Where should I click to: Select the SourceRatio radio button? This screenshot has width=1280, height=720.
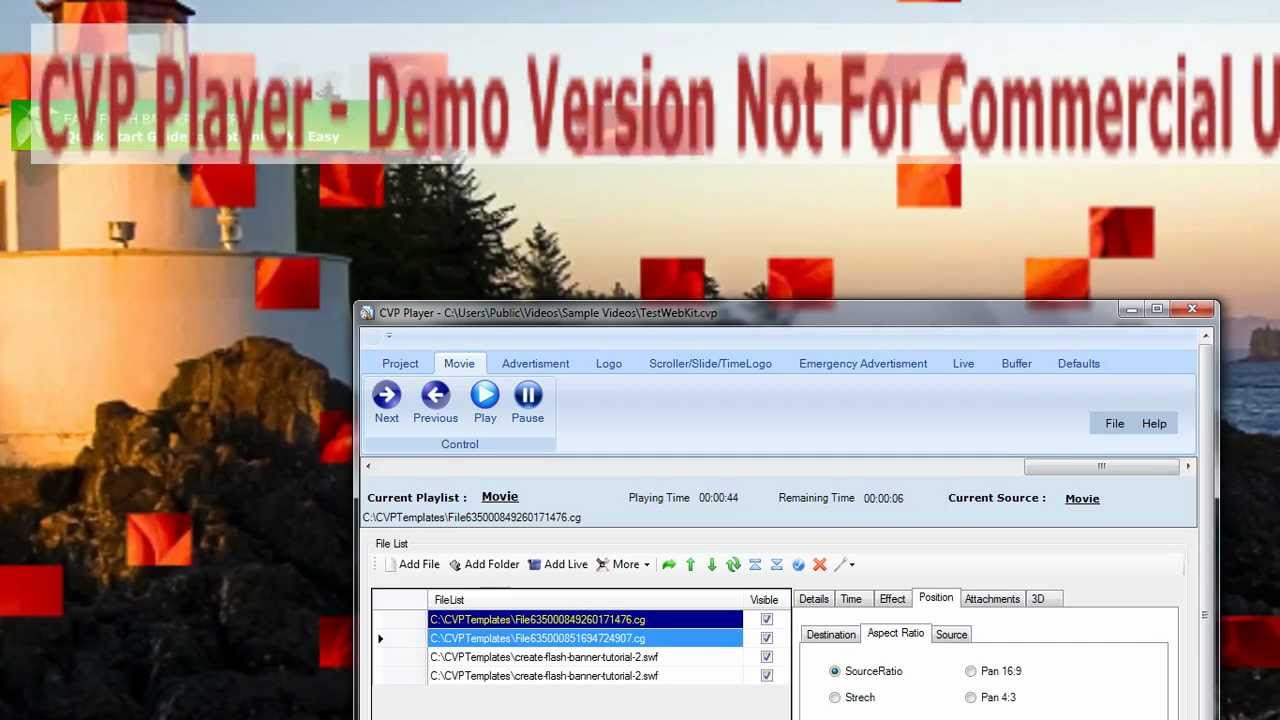point(835,671)
